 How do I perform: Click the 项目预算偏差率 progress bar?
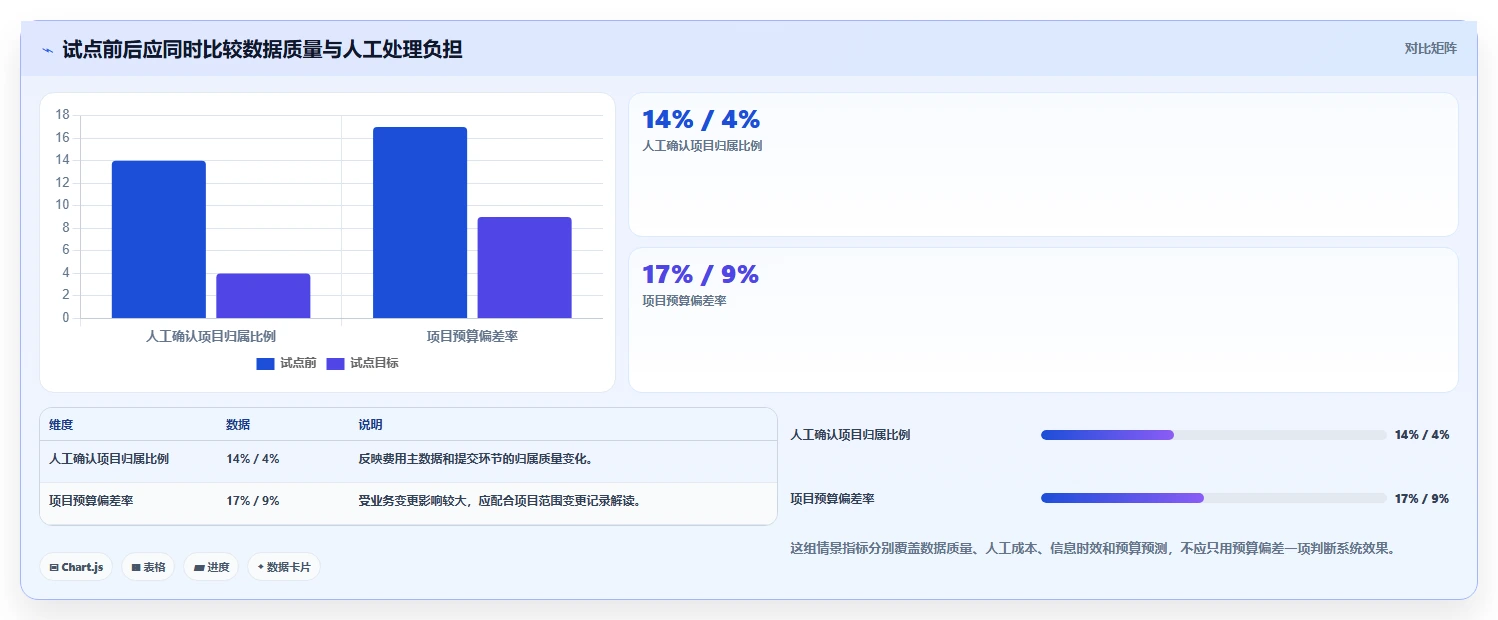1214,498
